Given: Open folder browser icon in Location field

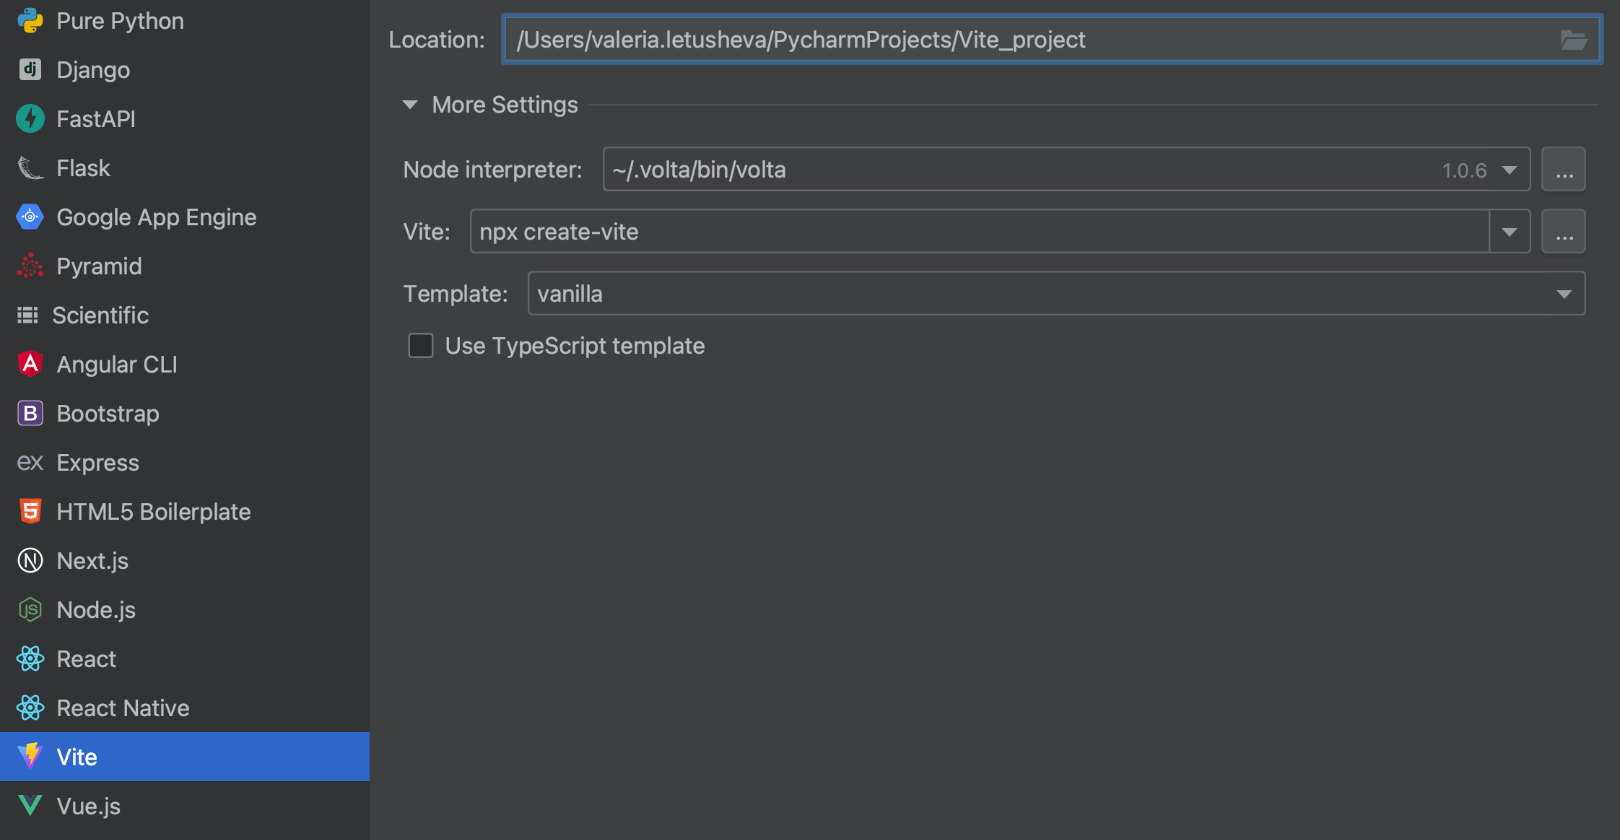Looking at the screenshot, I should pyautogui.click(x=1573, y=40).
